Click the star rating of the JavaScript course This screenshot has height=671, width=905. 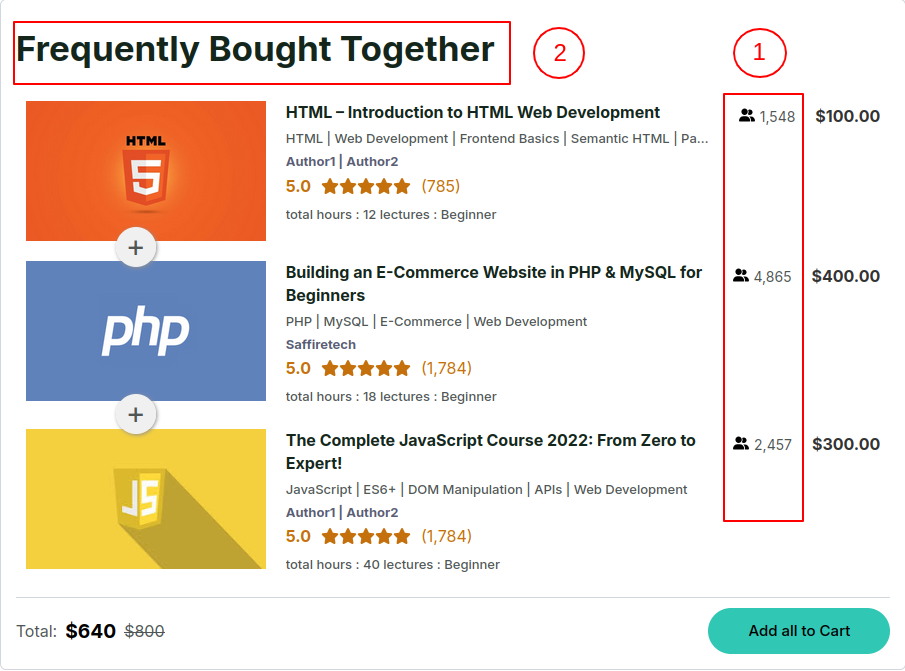366,536
